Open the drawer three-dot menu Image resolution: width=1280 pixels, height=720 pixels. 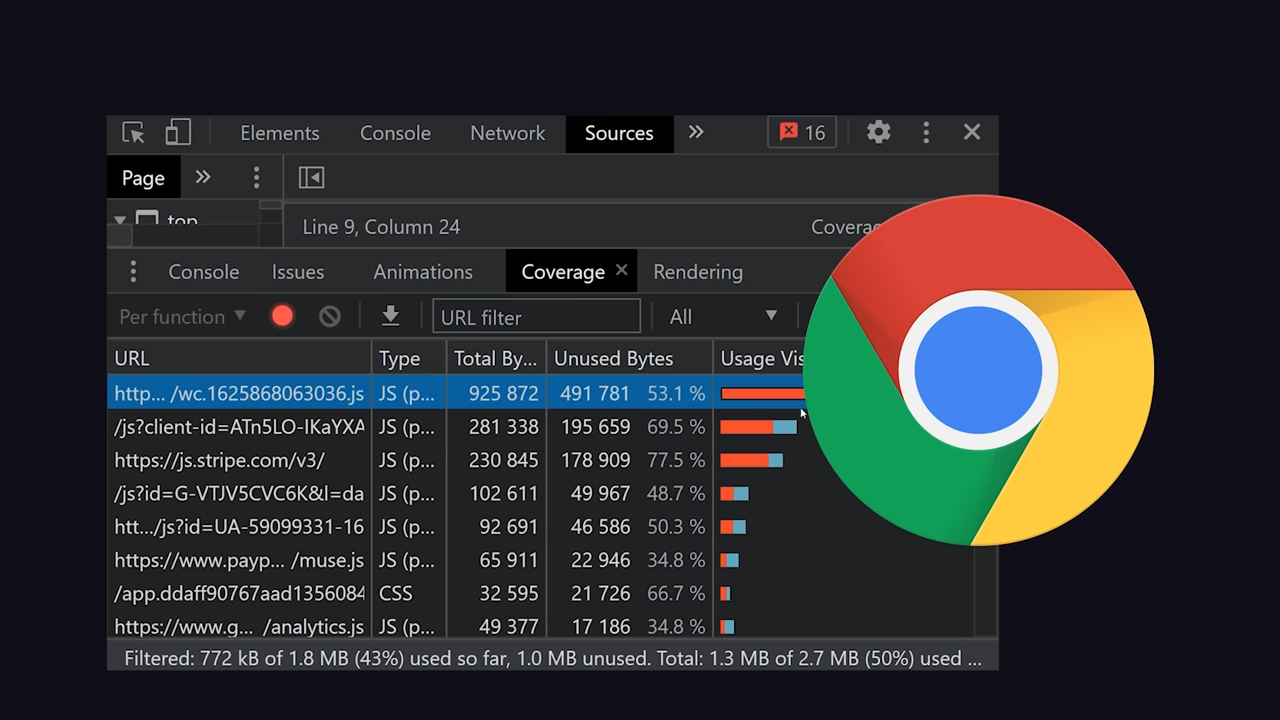pos(133,272)
